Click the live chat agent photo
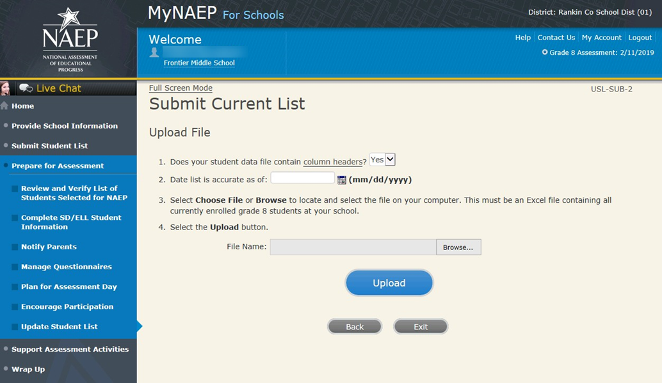This screenshot has height=383, width=662. click(5, 88)
